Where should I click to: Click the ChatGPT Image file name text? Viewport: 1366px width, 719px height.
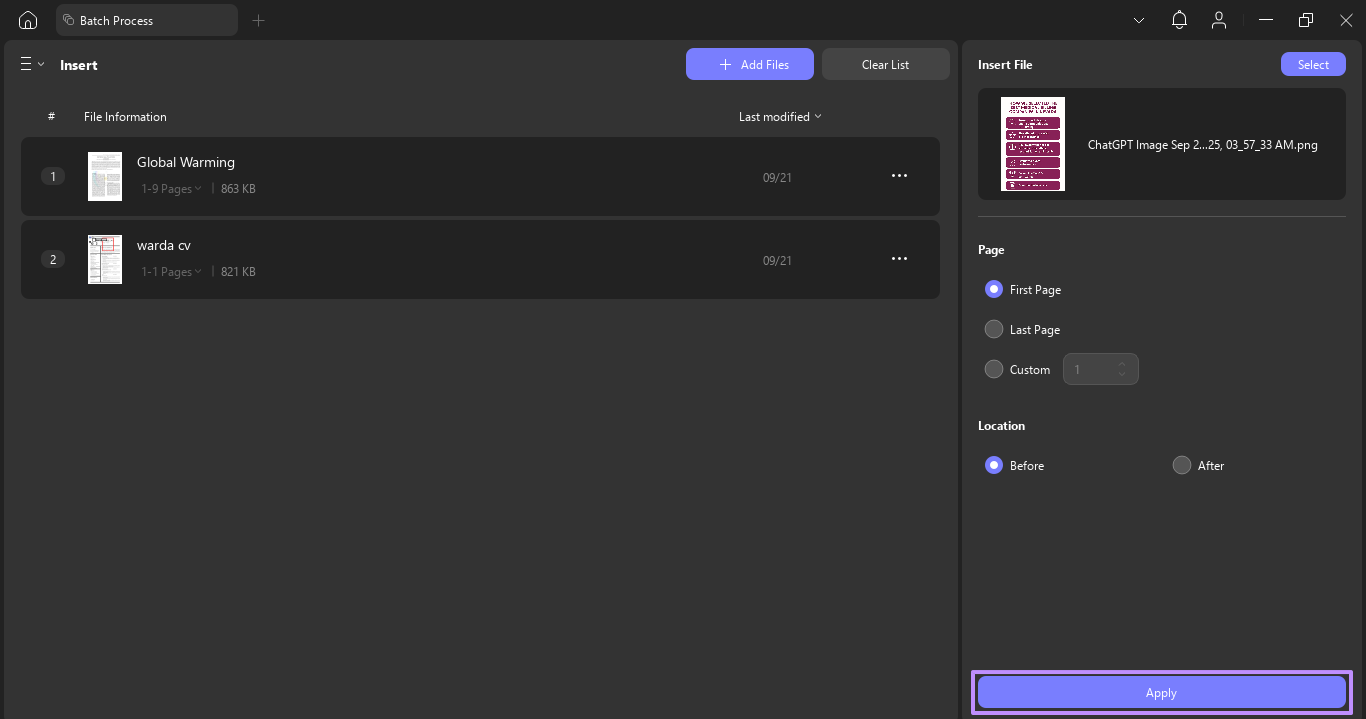point(1202,145)
